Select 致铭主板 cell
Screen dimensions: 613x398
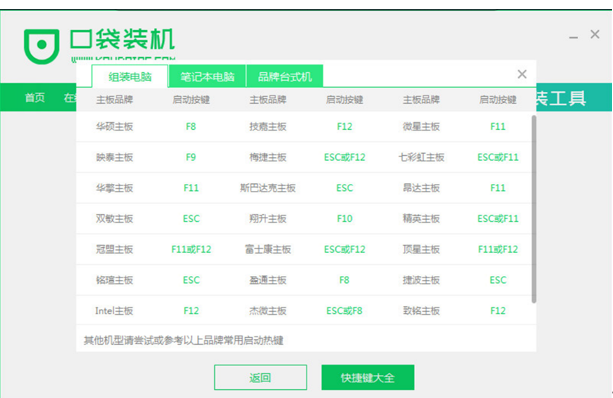(421, 311)
